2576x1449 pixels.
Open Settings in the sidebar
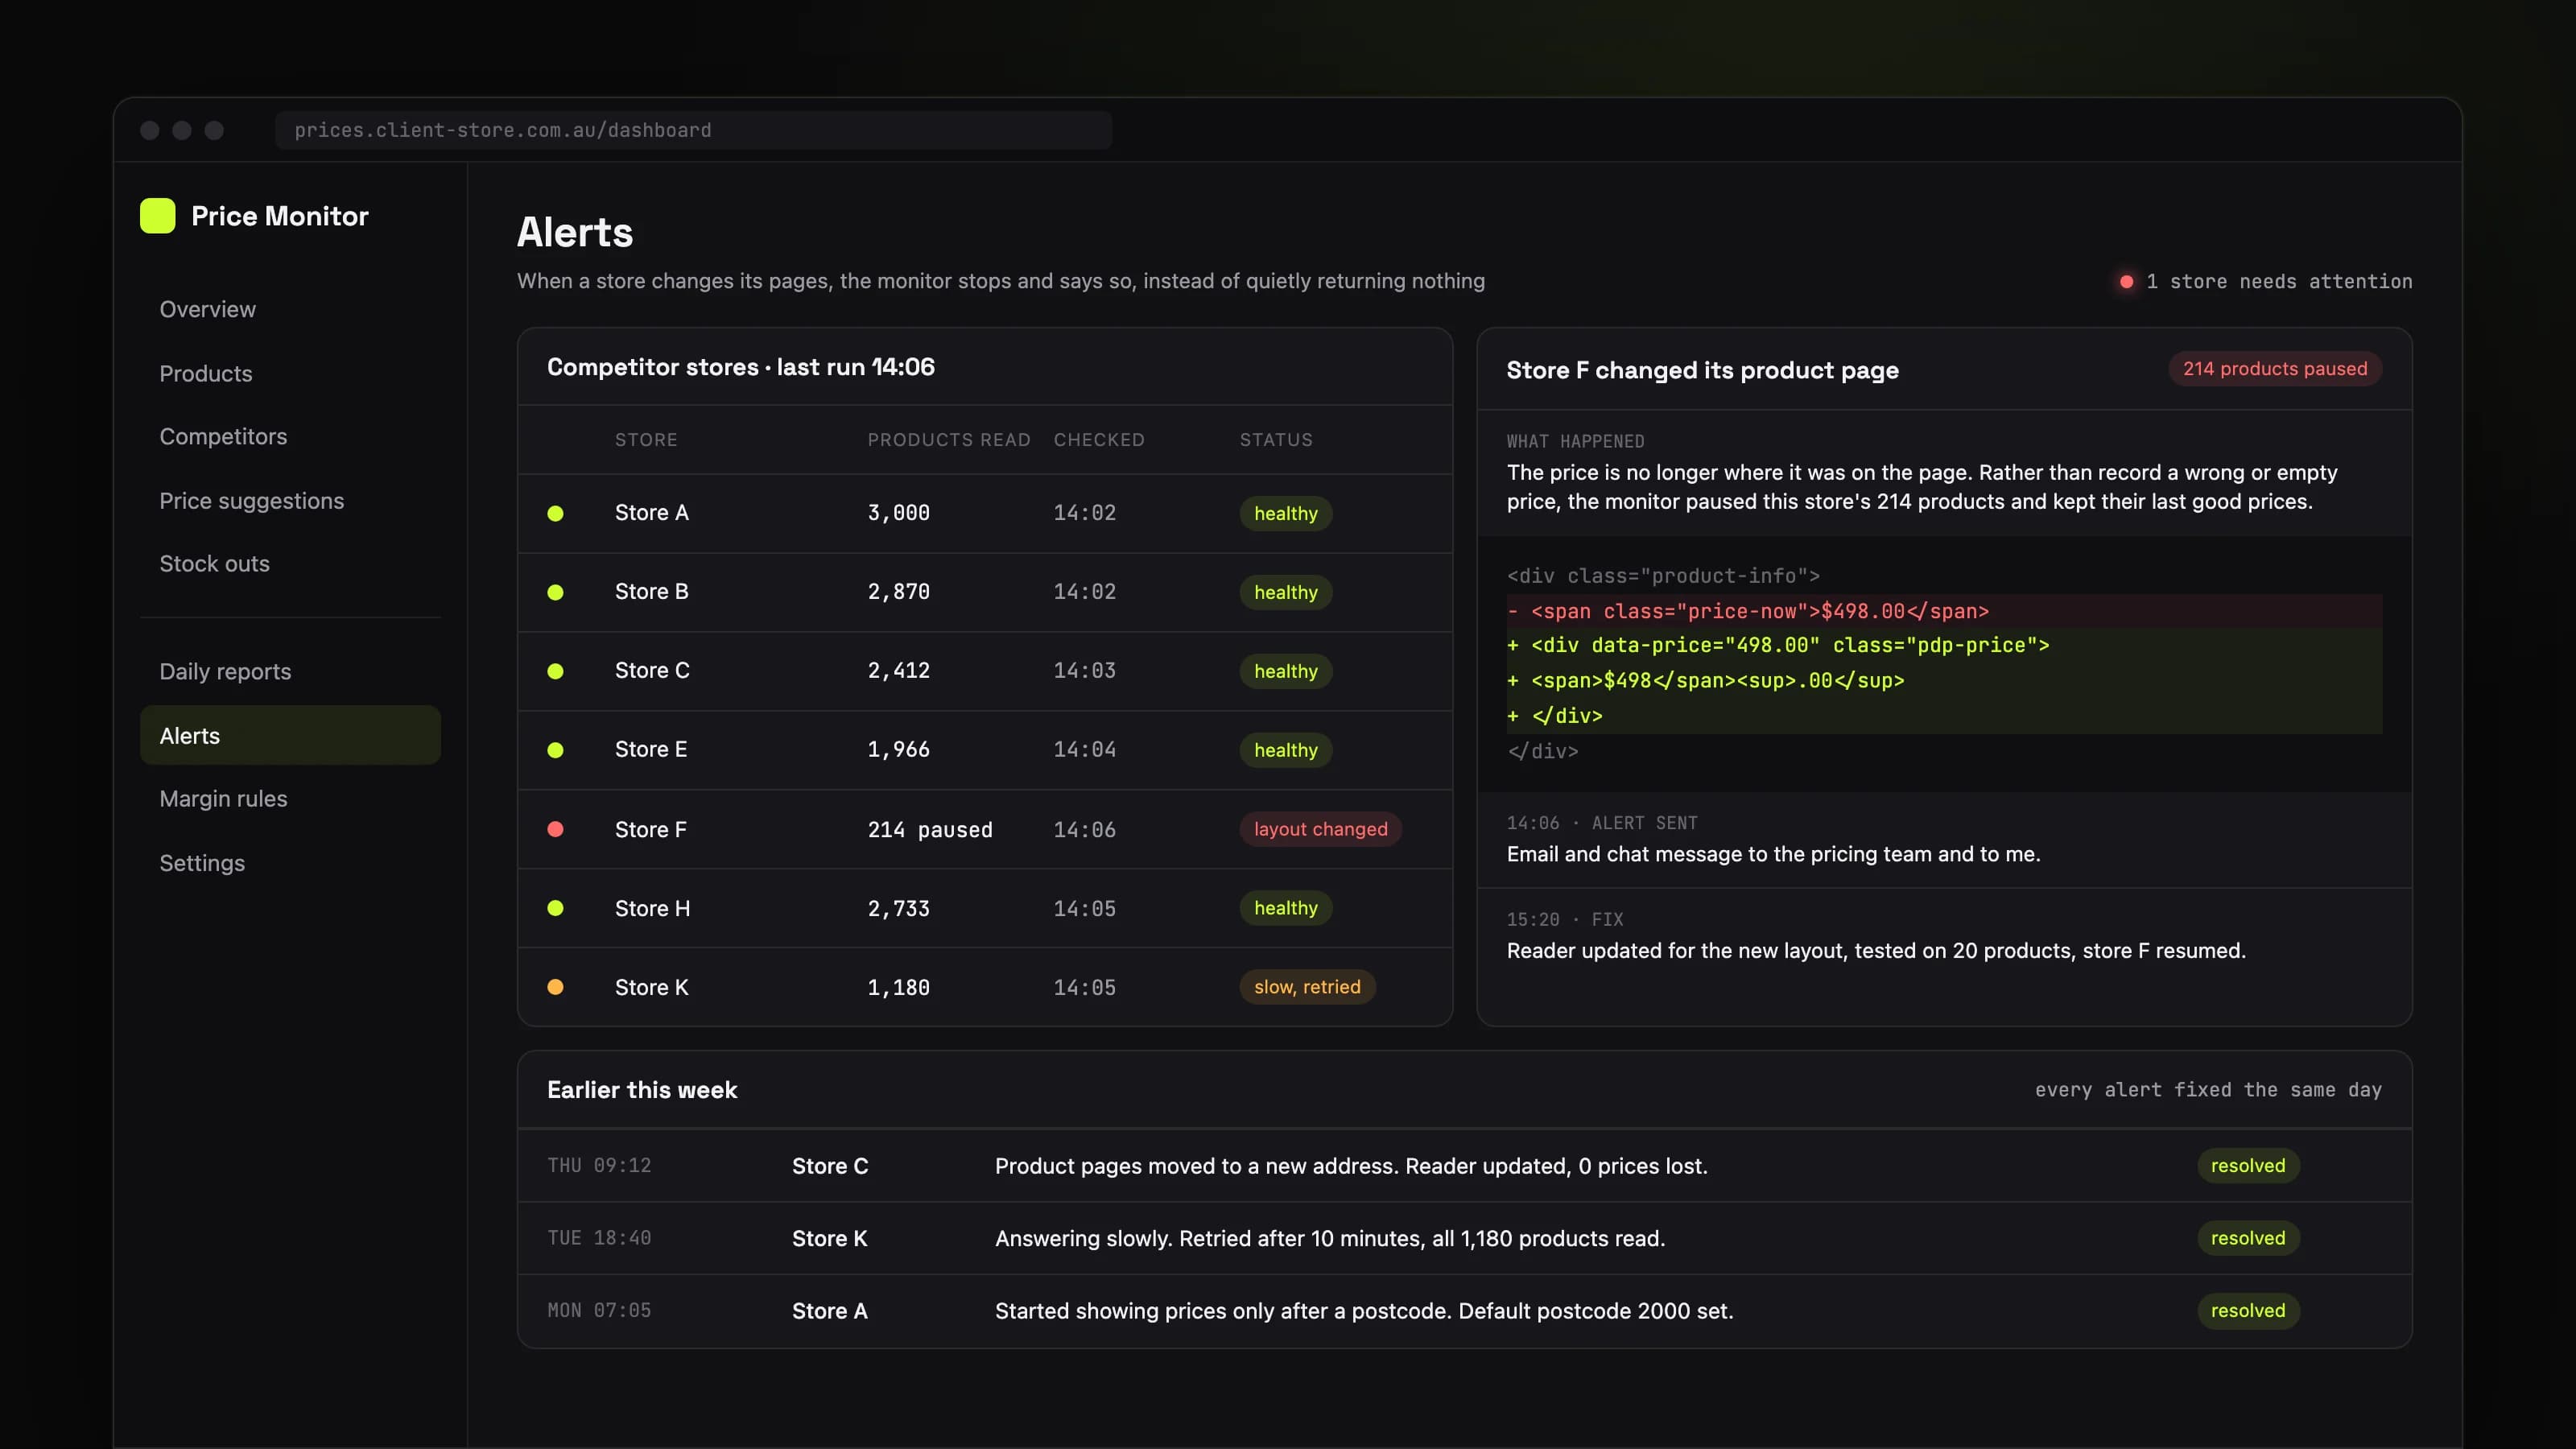coord(290,863)
